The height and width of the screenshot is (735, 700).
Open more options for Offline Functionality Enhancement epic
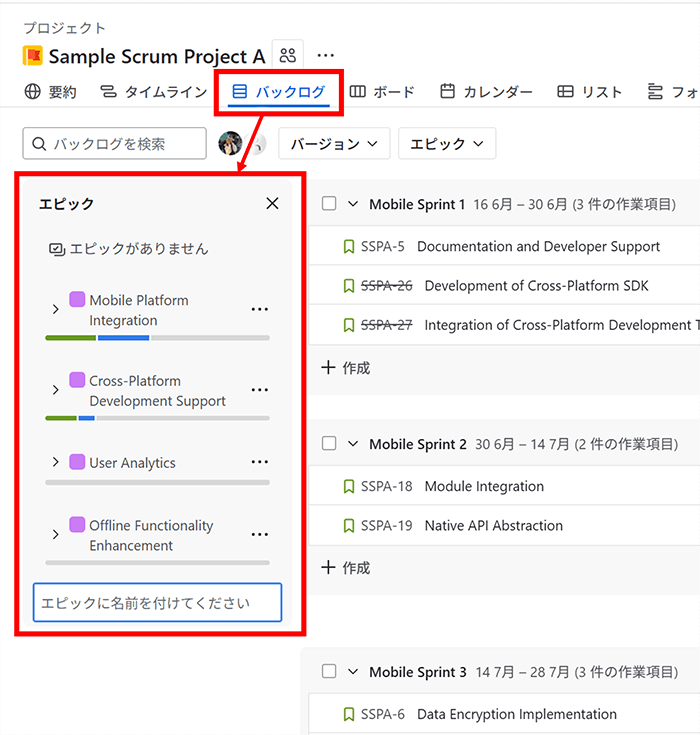pyautogui.click(x=260, y=534)
